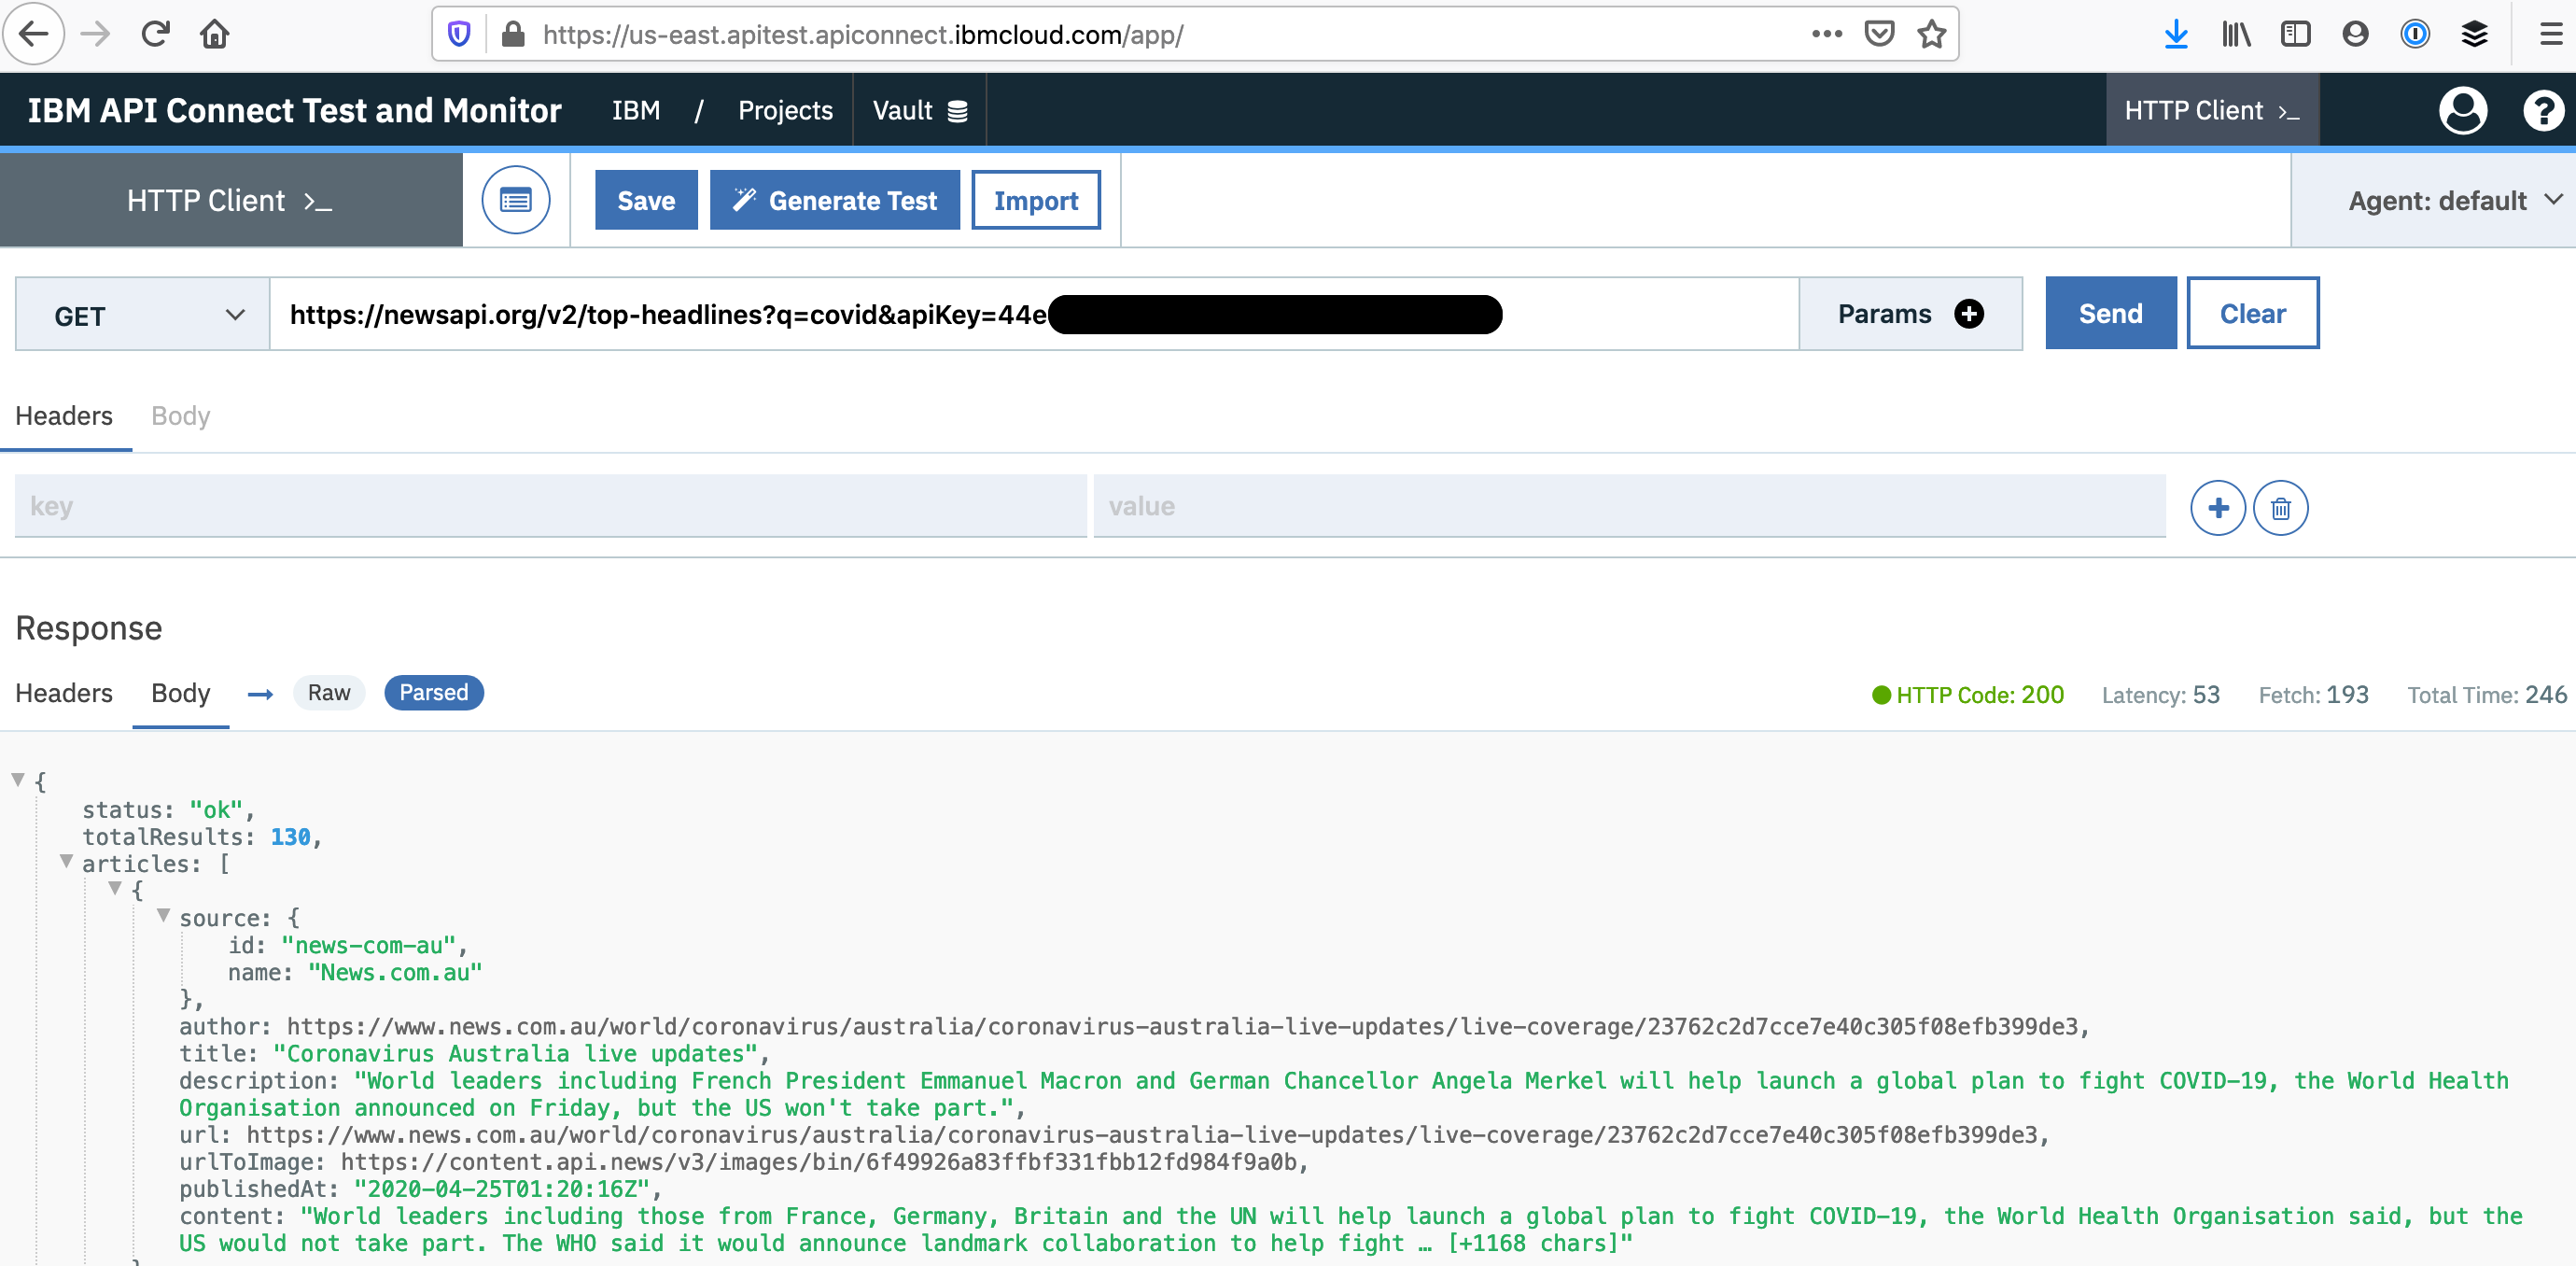
Task: Open the Projects menu
Action: (x=785, y=110)
